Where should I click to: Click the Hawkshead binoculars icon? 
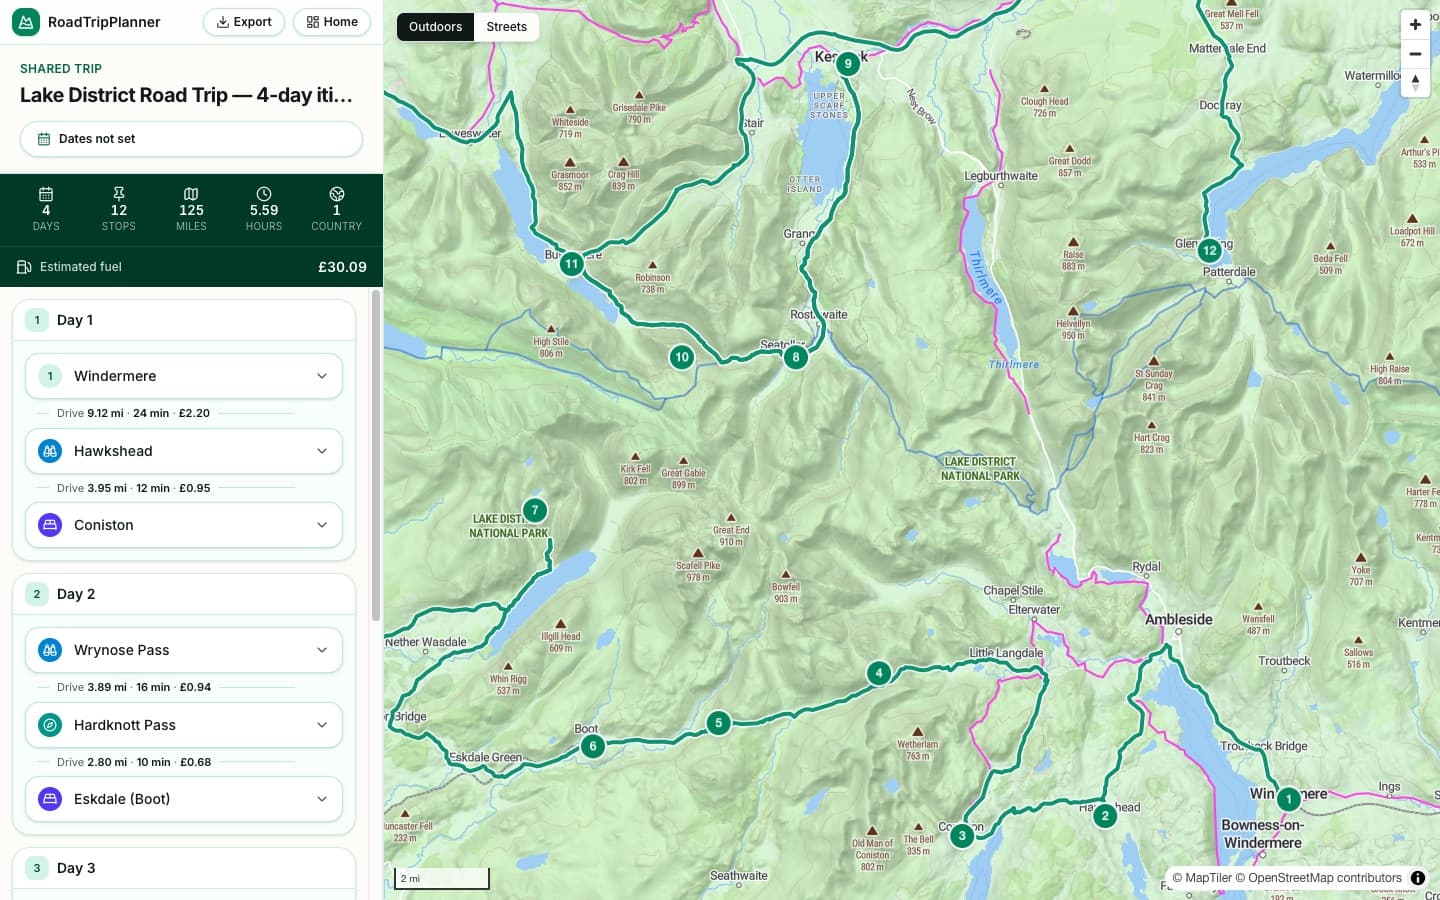coord(50,451)
